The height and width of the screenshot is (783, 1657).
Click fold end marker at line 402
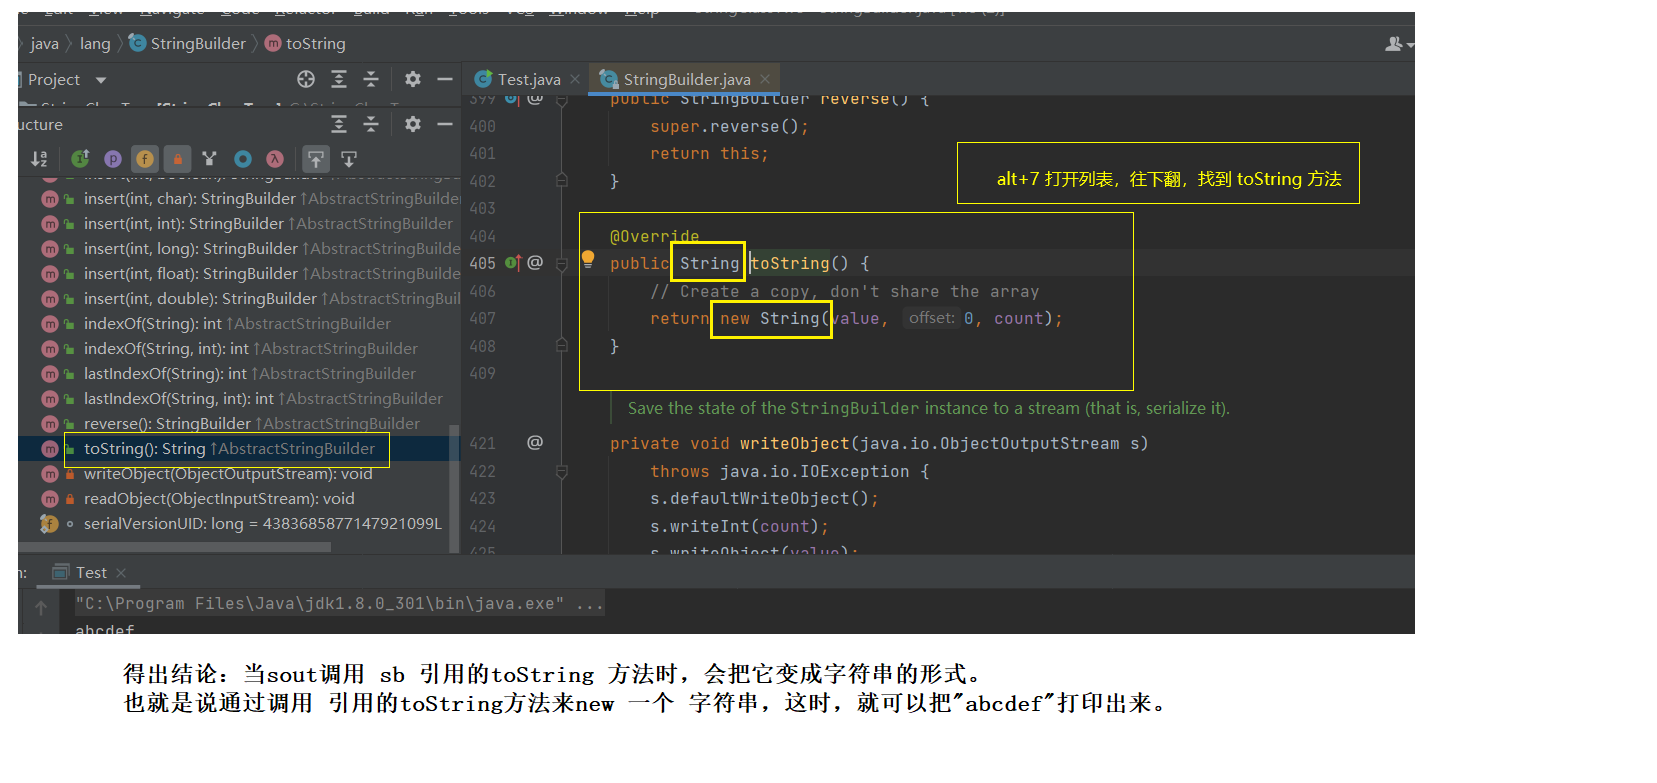click(562, 180)
